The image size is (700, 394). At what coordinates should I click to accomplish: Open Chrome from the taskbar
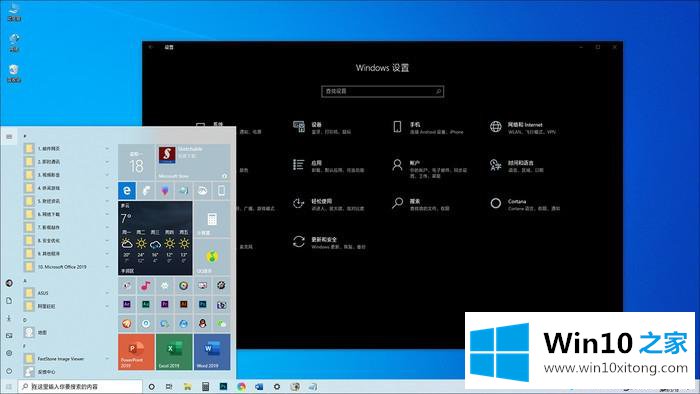[x=241, y=386]
